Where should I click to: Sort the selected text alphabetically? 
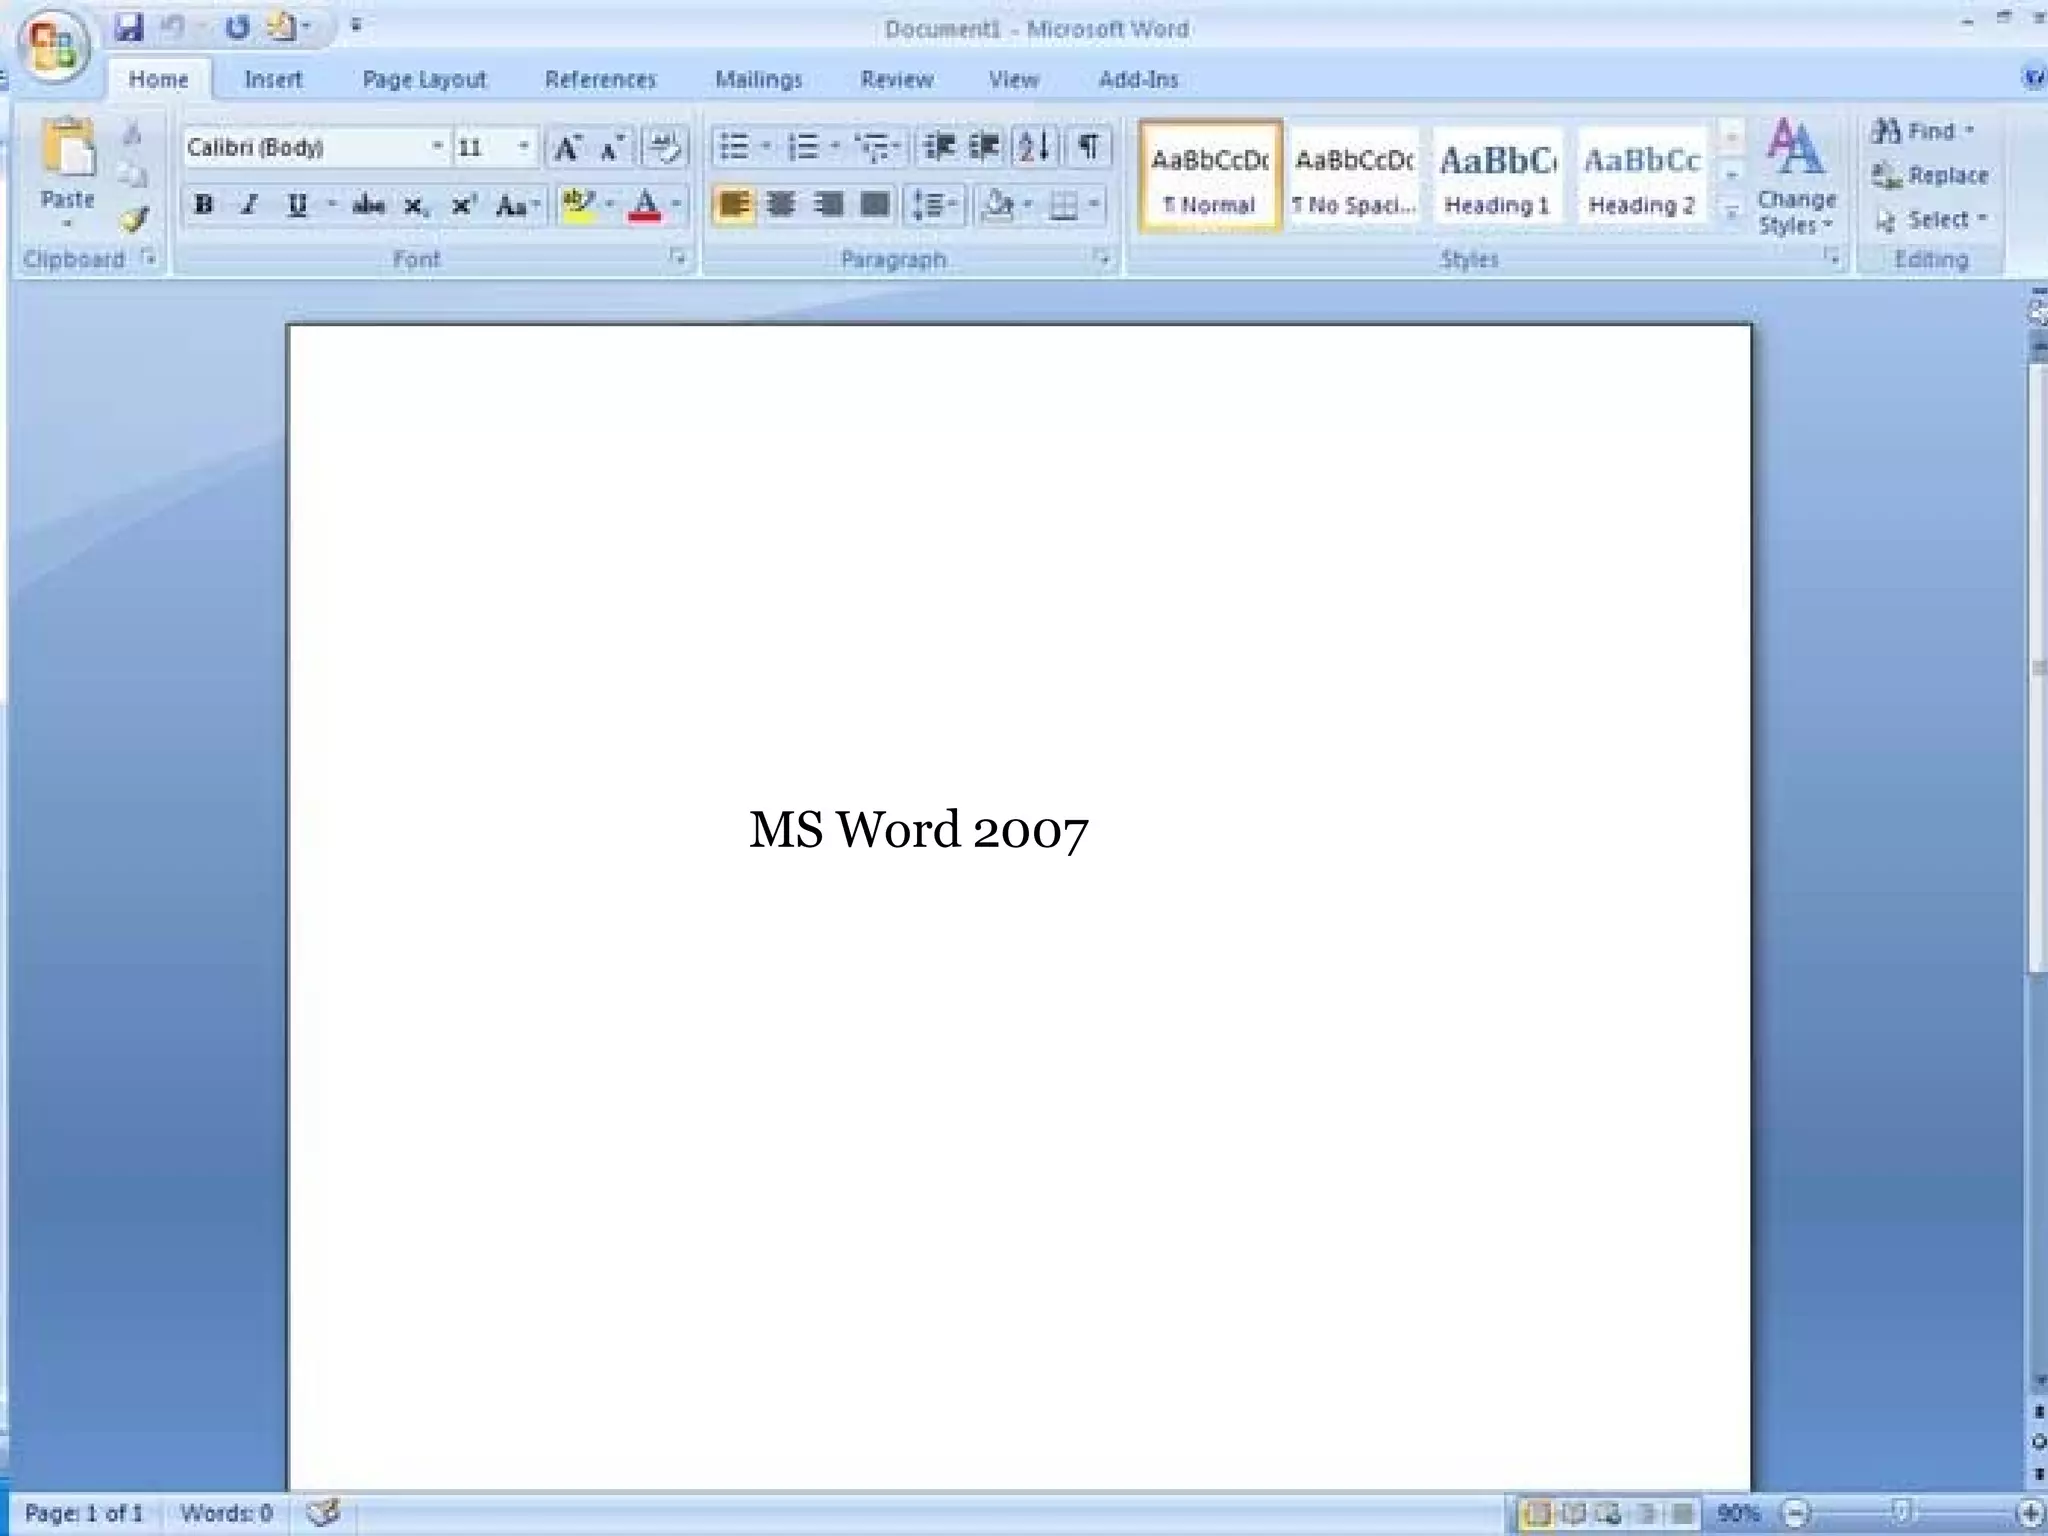pyautogui.click(x=1035, y=148)
